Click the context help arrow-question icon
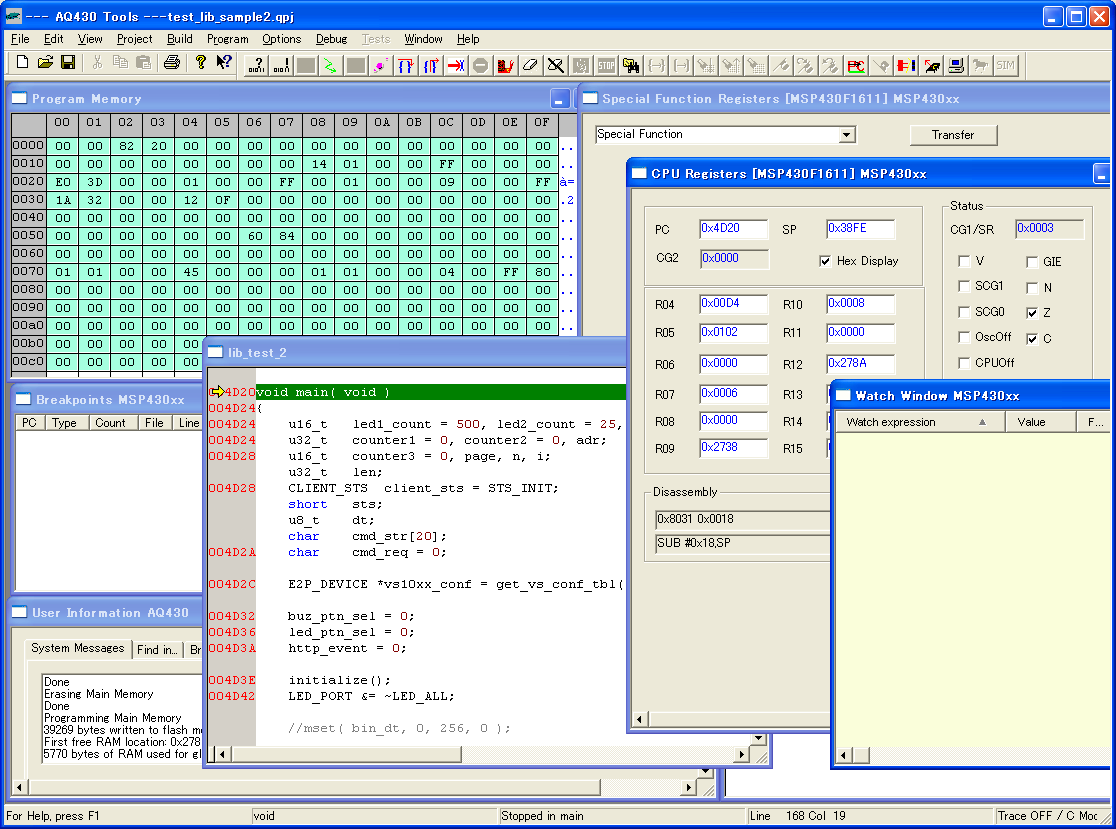The height and width of the screenshot is (829, 1116). 224,63
